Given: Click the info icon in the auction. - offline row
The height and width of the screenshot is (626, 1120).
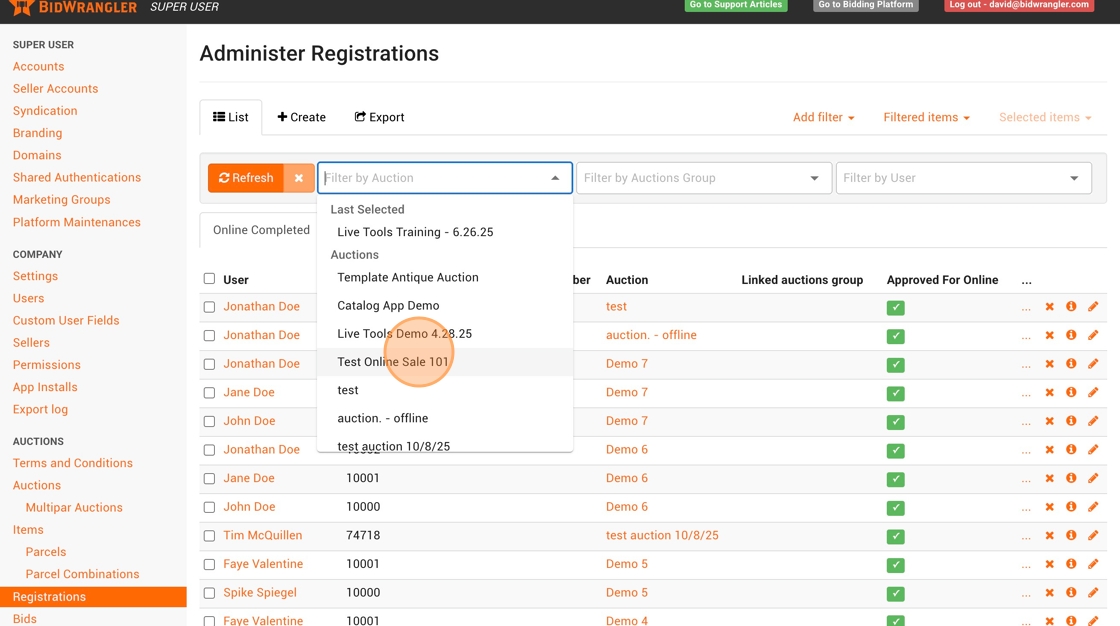Looking at the screenshot, I should (x=1071, y=336).
